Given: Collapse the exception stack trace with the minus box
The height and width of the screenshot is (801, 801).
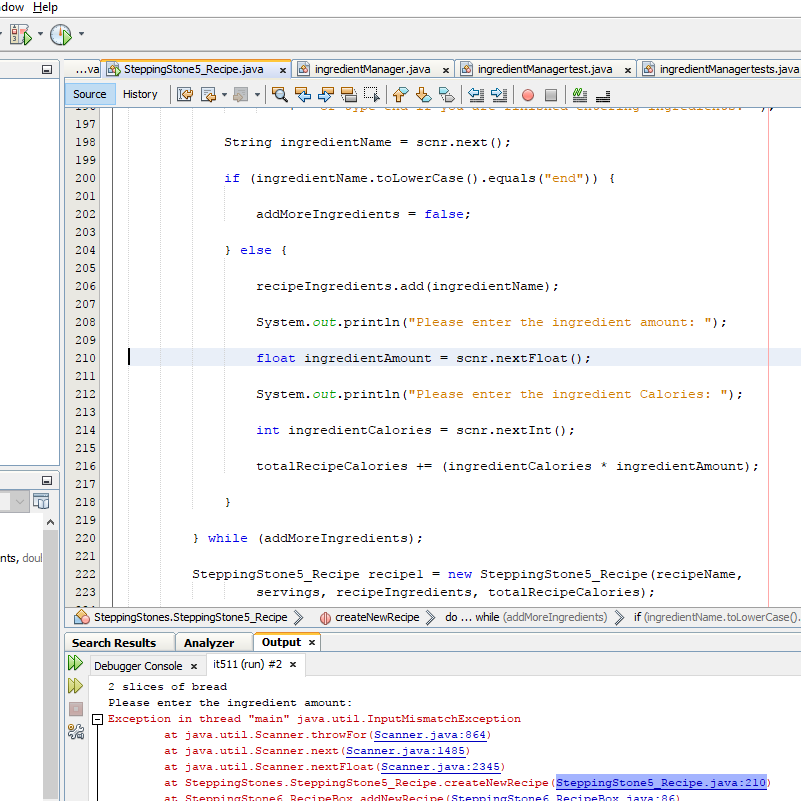Looking at the screenshot, I should point(97,718).
